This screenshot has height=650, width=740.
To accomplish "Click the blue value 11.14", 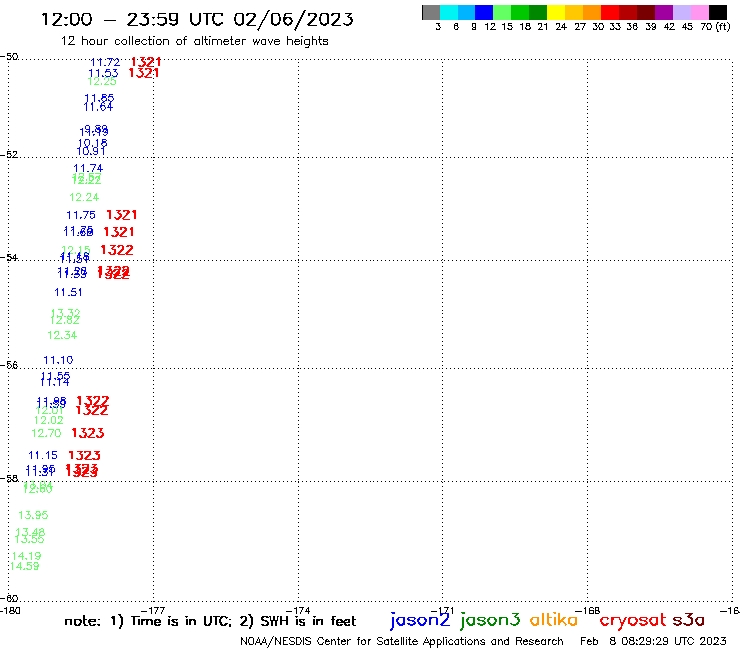I will click(x=54, y=382).
